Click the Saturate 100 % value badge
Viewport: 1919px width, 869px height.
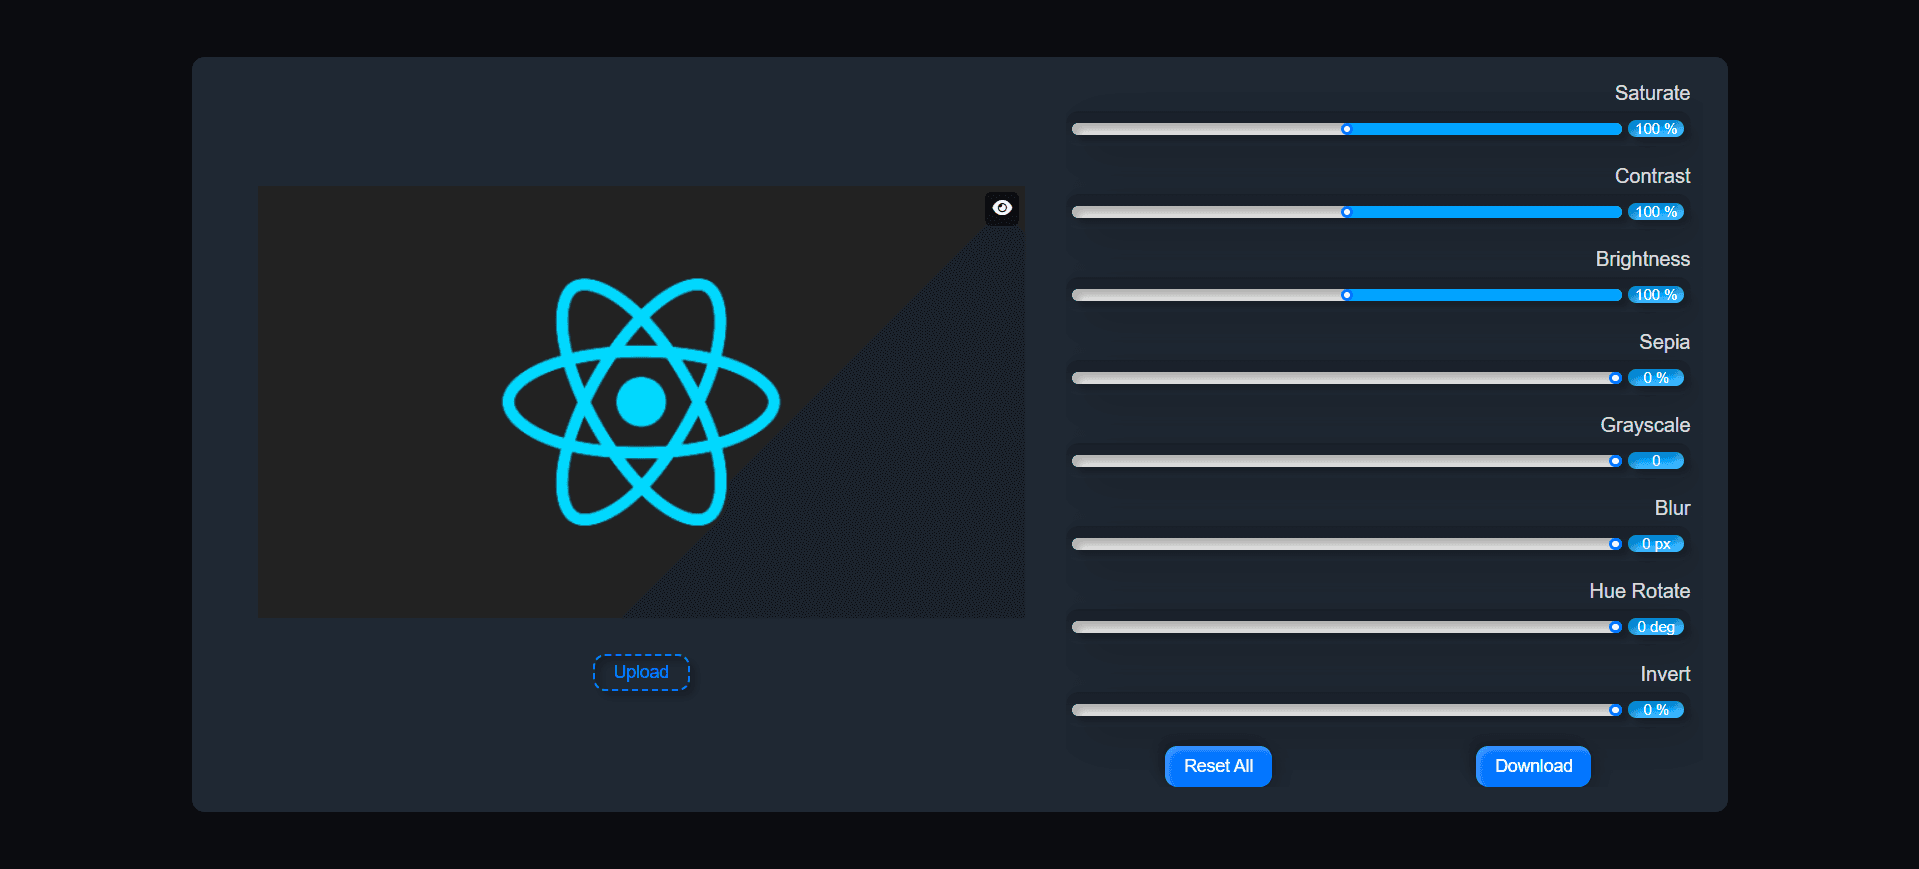[1656, 129]
